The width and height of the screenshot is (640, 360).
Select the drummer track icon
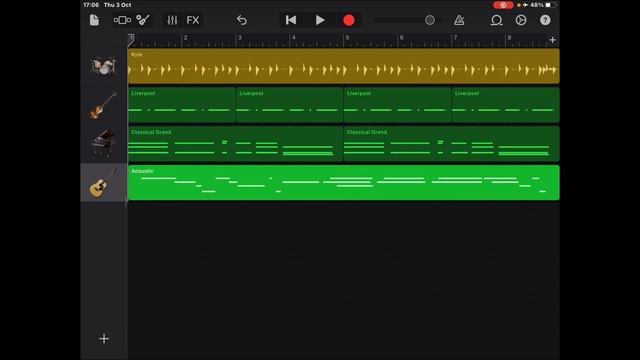pos(104,66)
